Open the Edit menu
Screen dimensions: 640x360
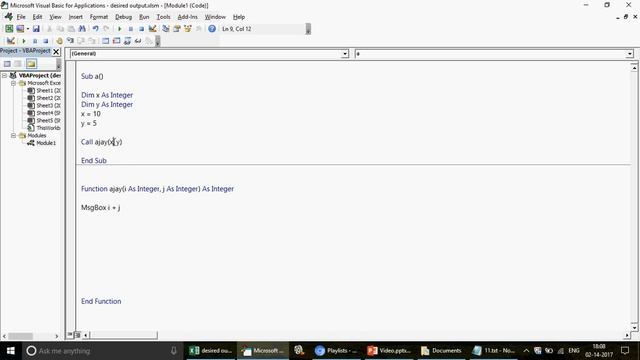(x=38, y=17)
